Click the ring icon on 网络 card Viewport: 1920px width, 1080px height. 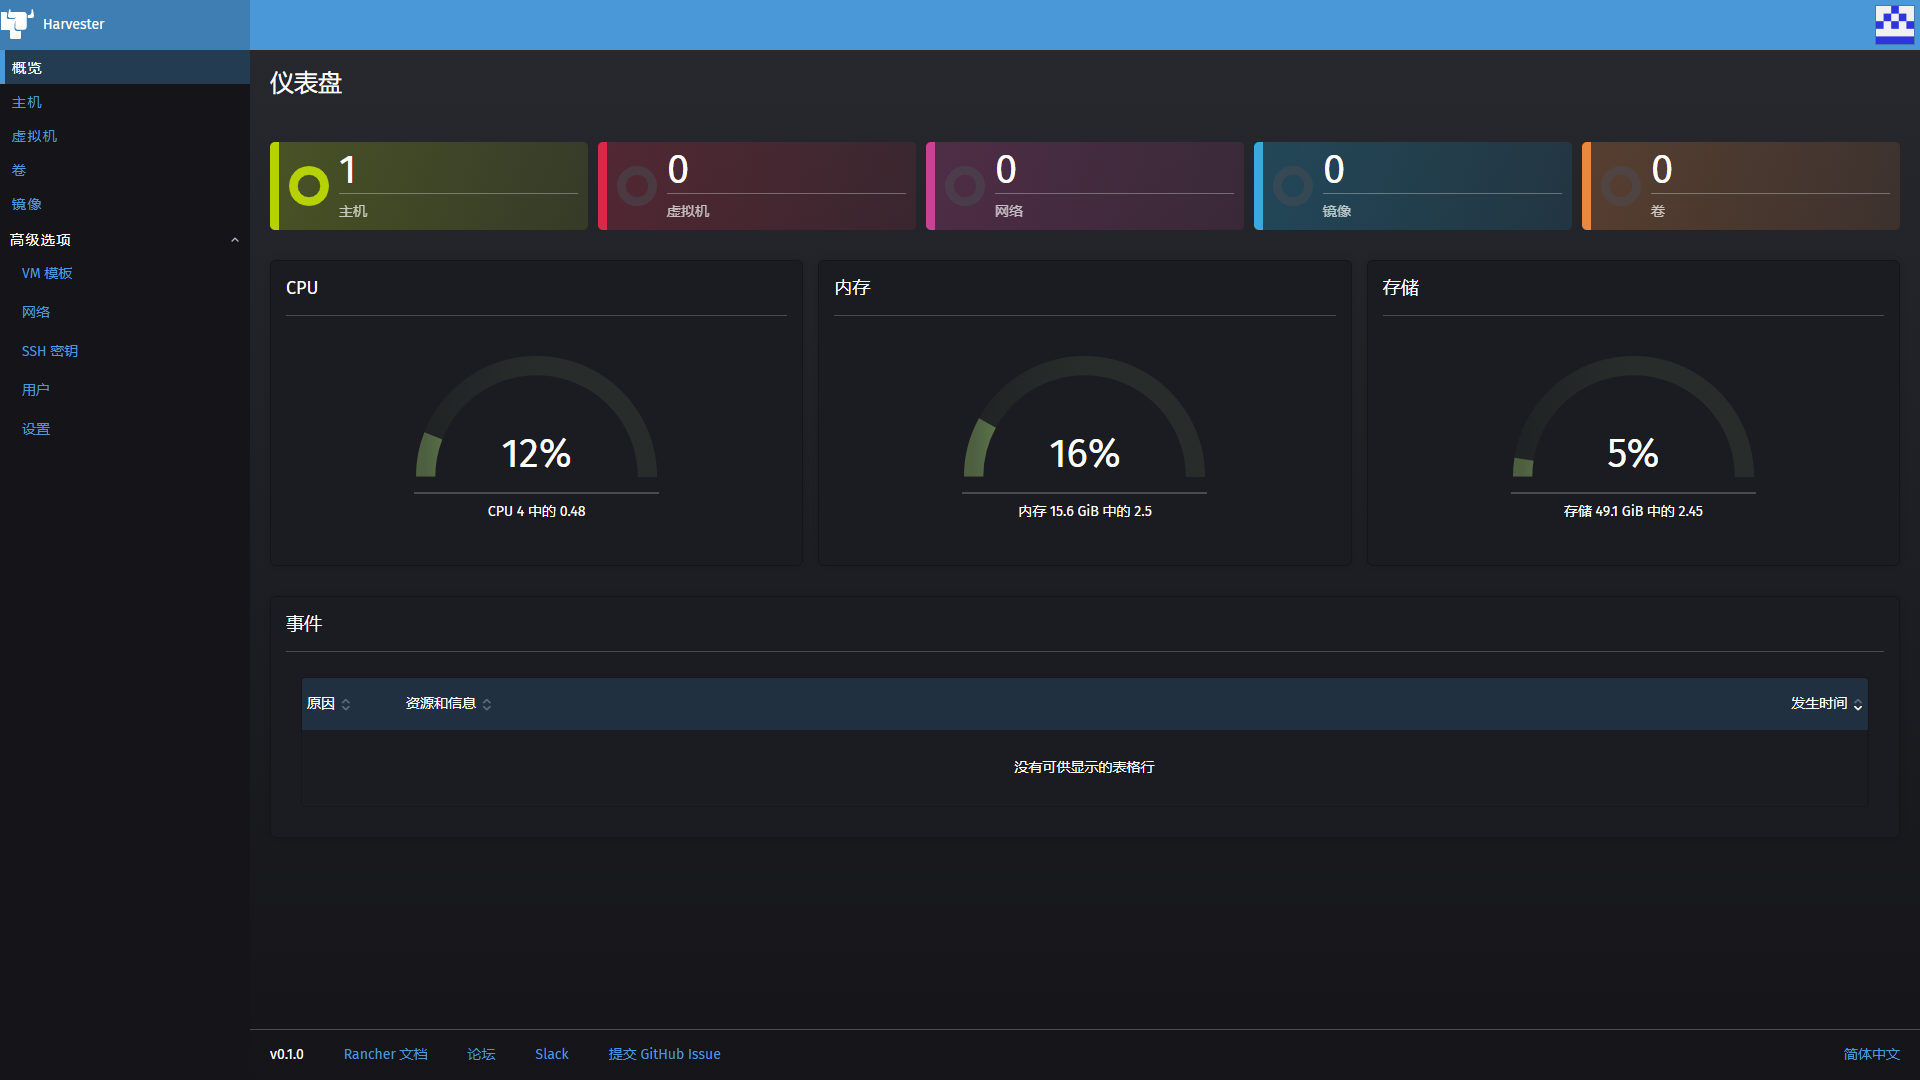965,186
